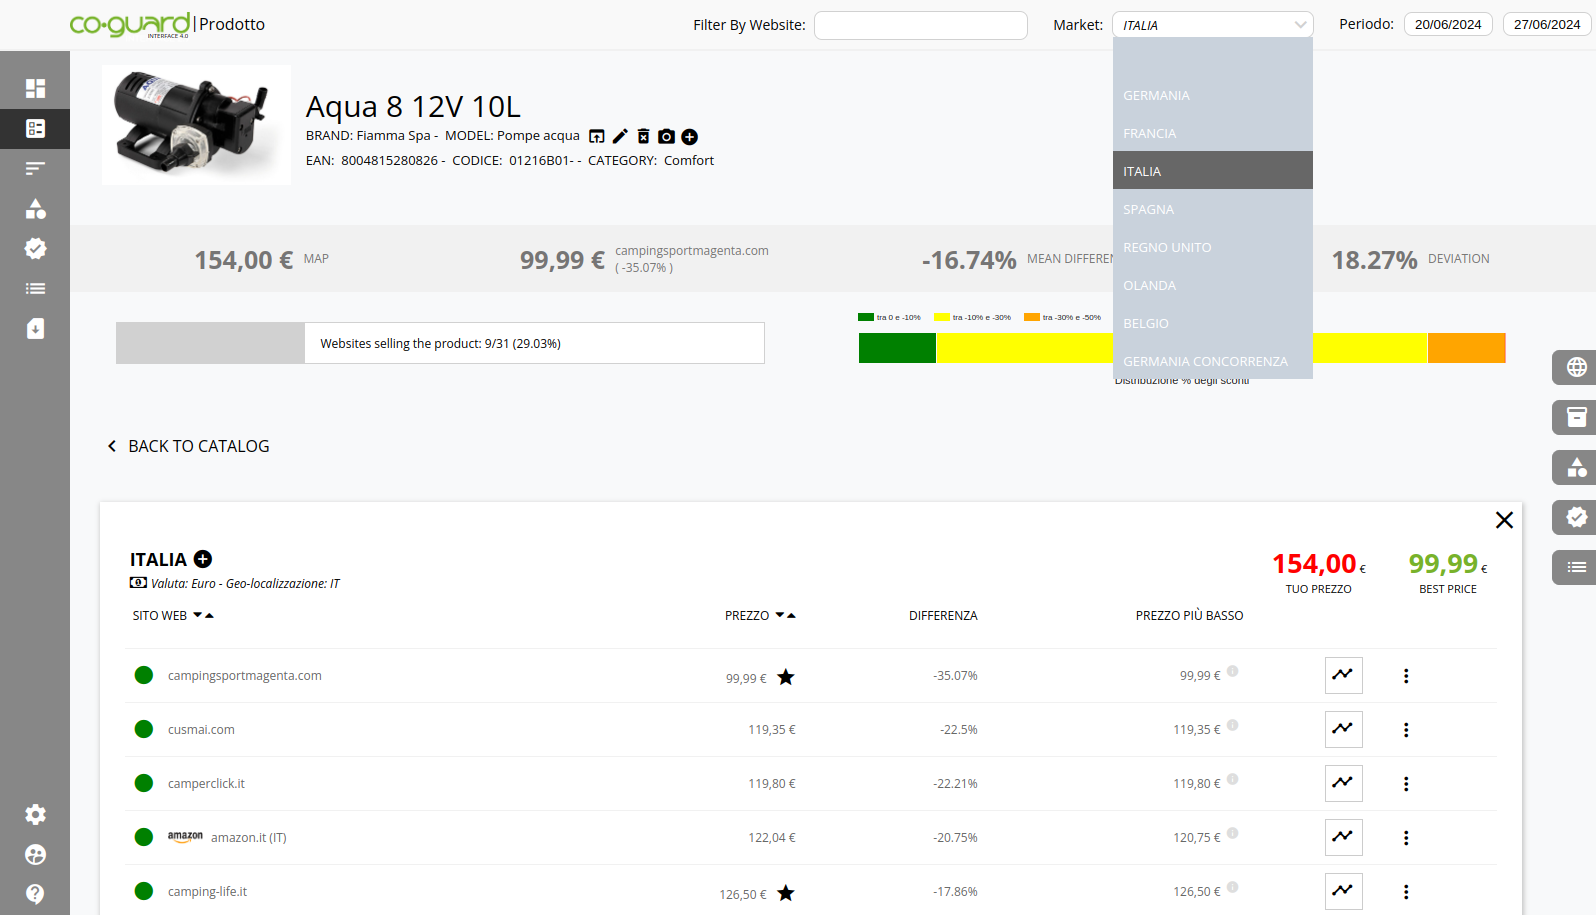Sort by PREZZO column arrows
Image resolution: width=1596 pixels, height=915 pixels.
785,616
